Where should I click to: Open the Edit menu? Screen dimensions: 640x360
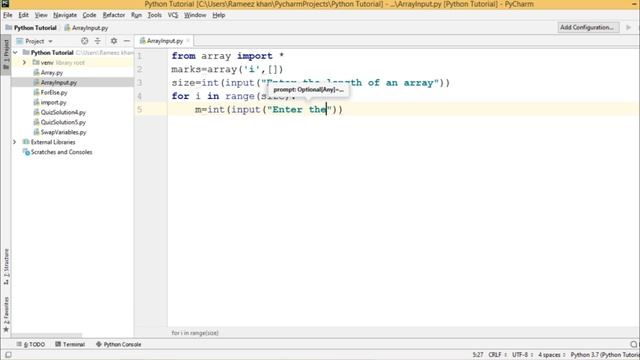[x=23, y=15]
